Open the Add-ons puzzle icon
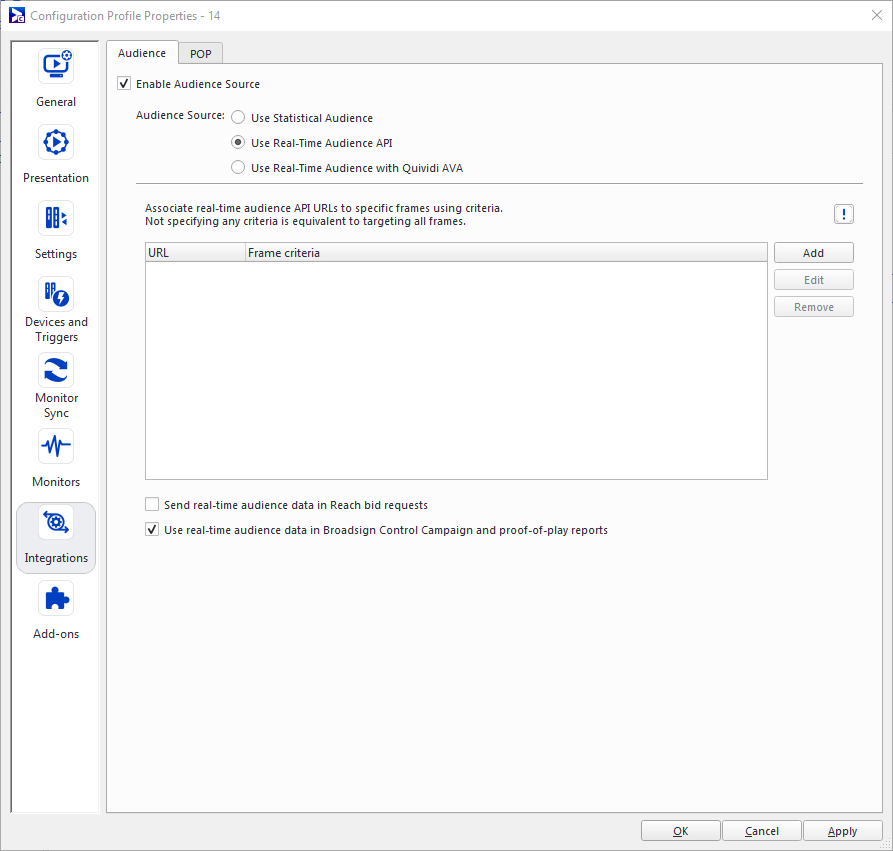 click(x=56, y=599)
